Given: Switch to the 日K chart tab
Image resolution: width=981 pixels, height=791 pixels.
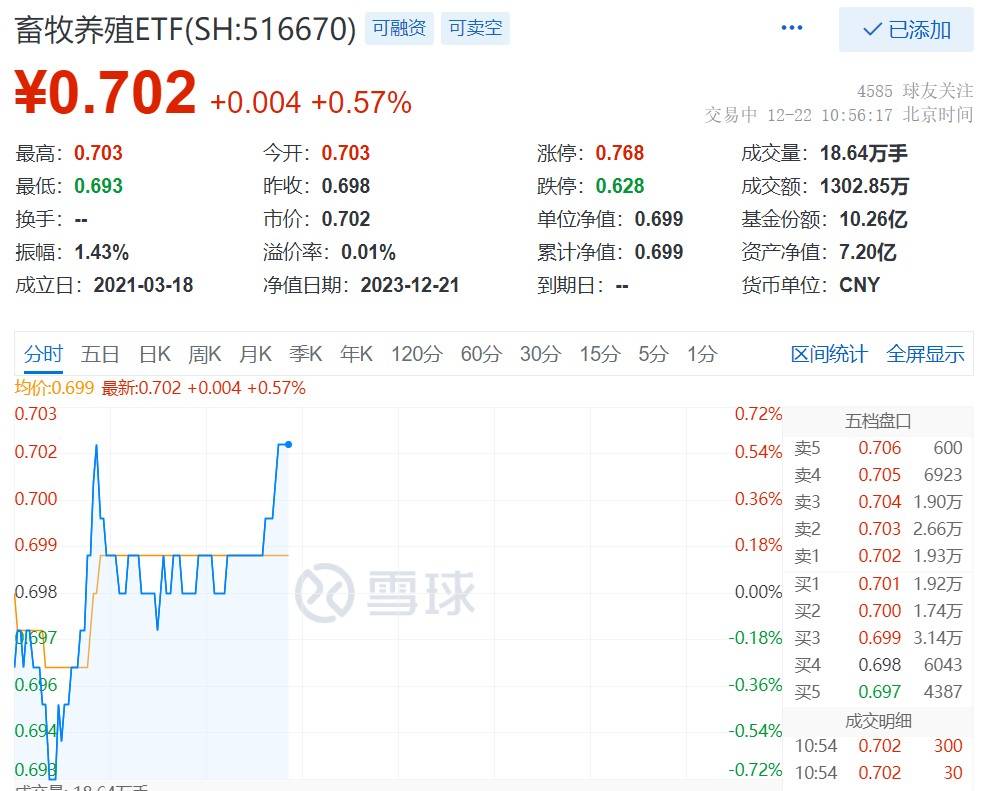Looking at the screenshot, I should [x=154, y=354].
